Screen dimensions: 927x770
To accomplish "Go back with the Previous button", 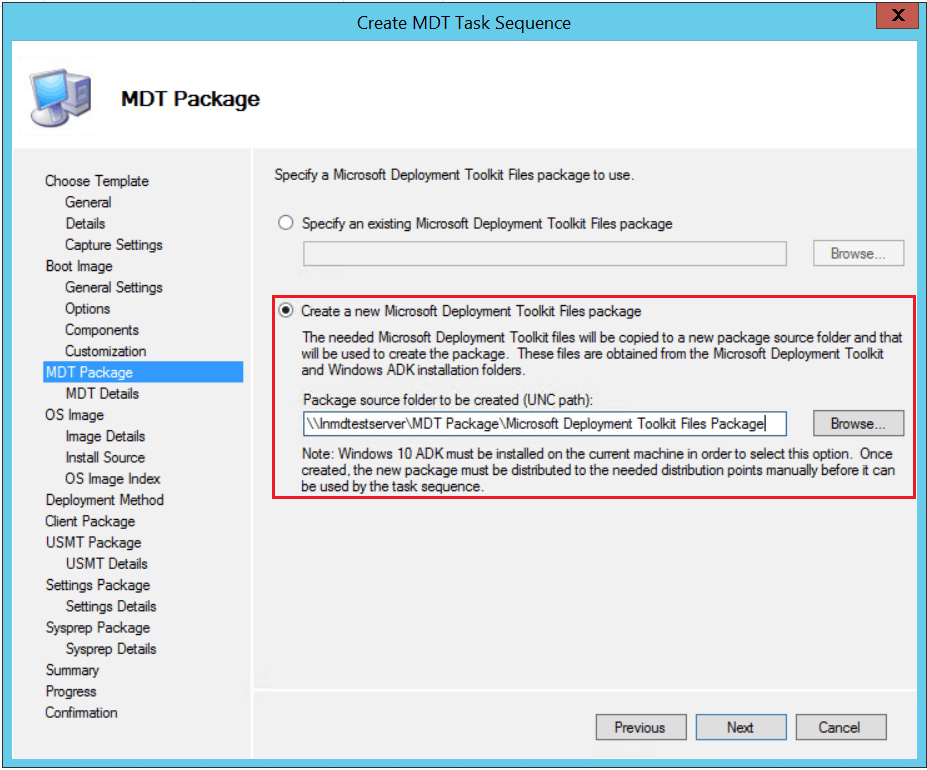I will (x=641, y=727).
